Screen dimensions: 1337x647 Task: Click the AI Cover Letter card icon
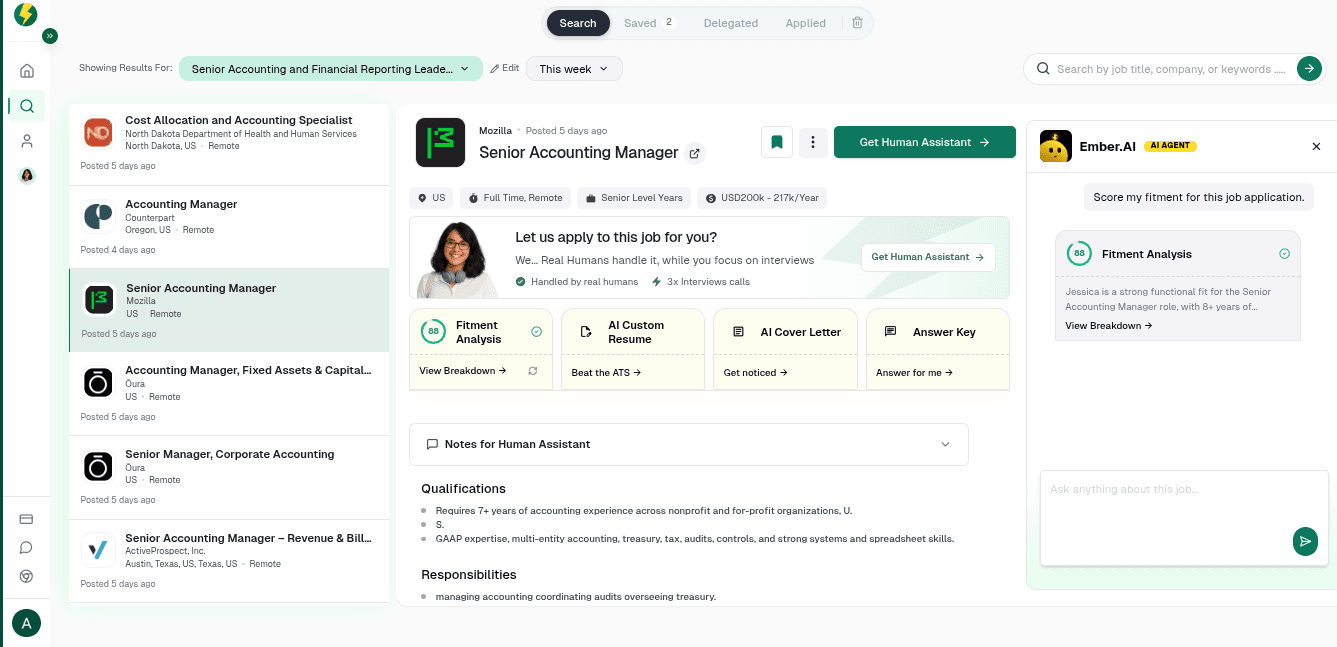(x=738, y=332)
